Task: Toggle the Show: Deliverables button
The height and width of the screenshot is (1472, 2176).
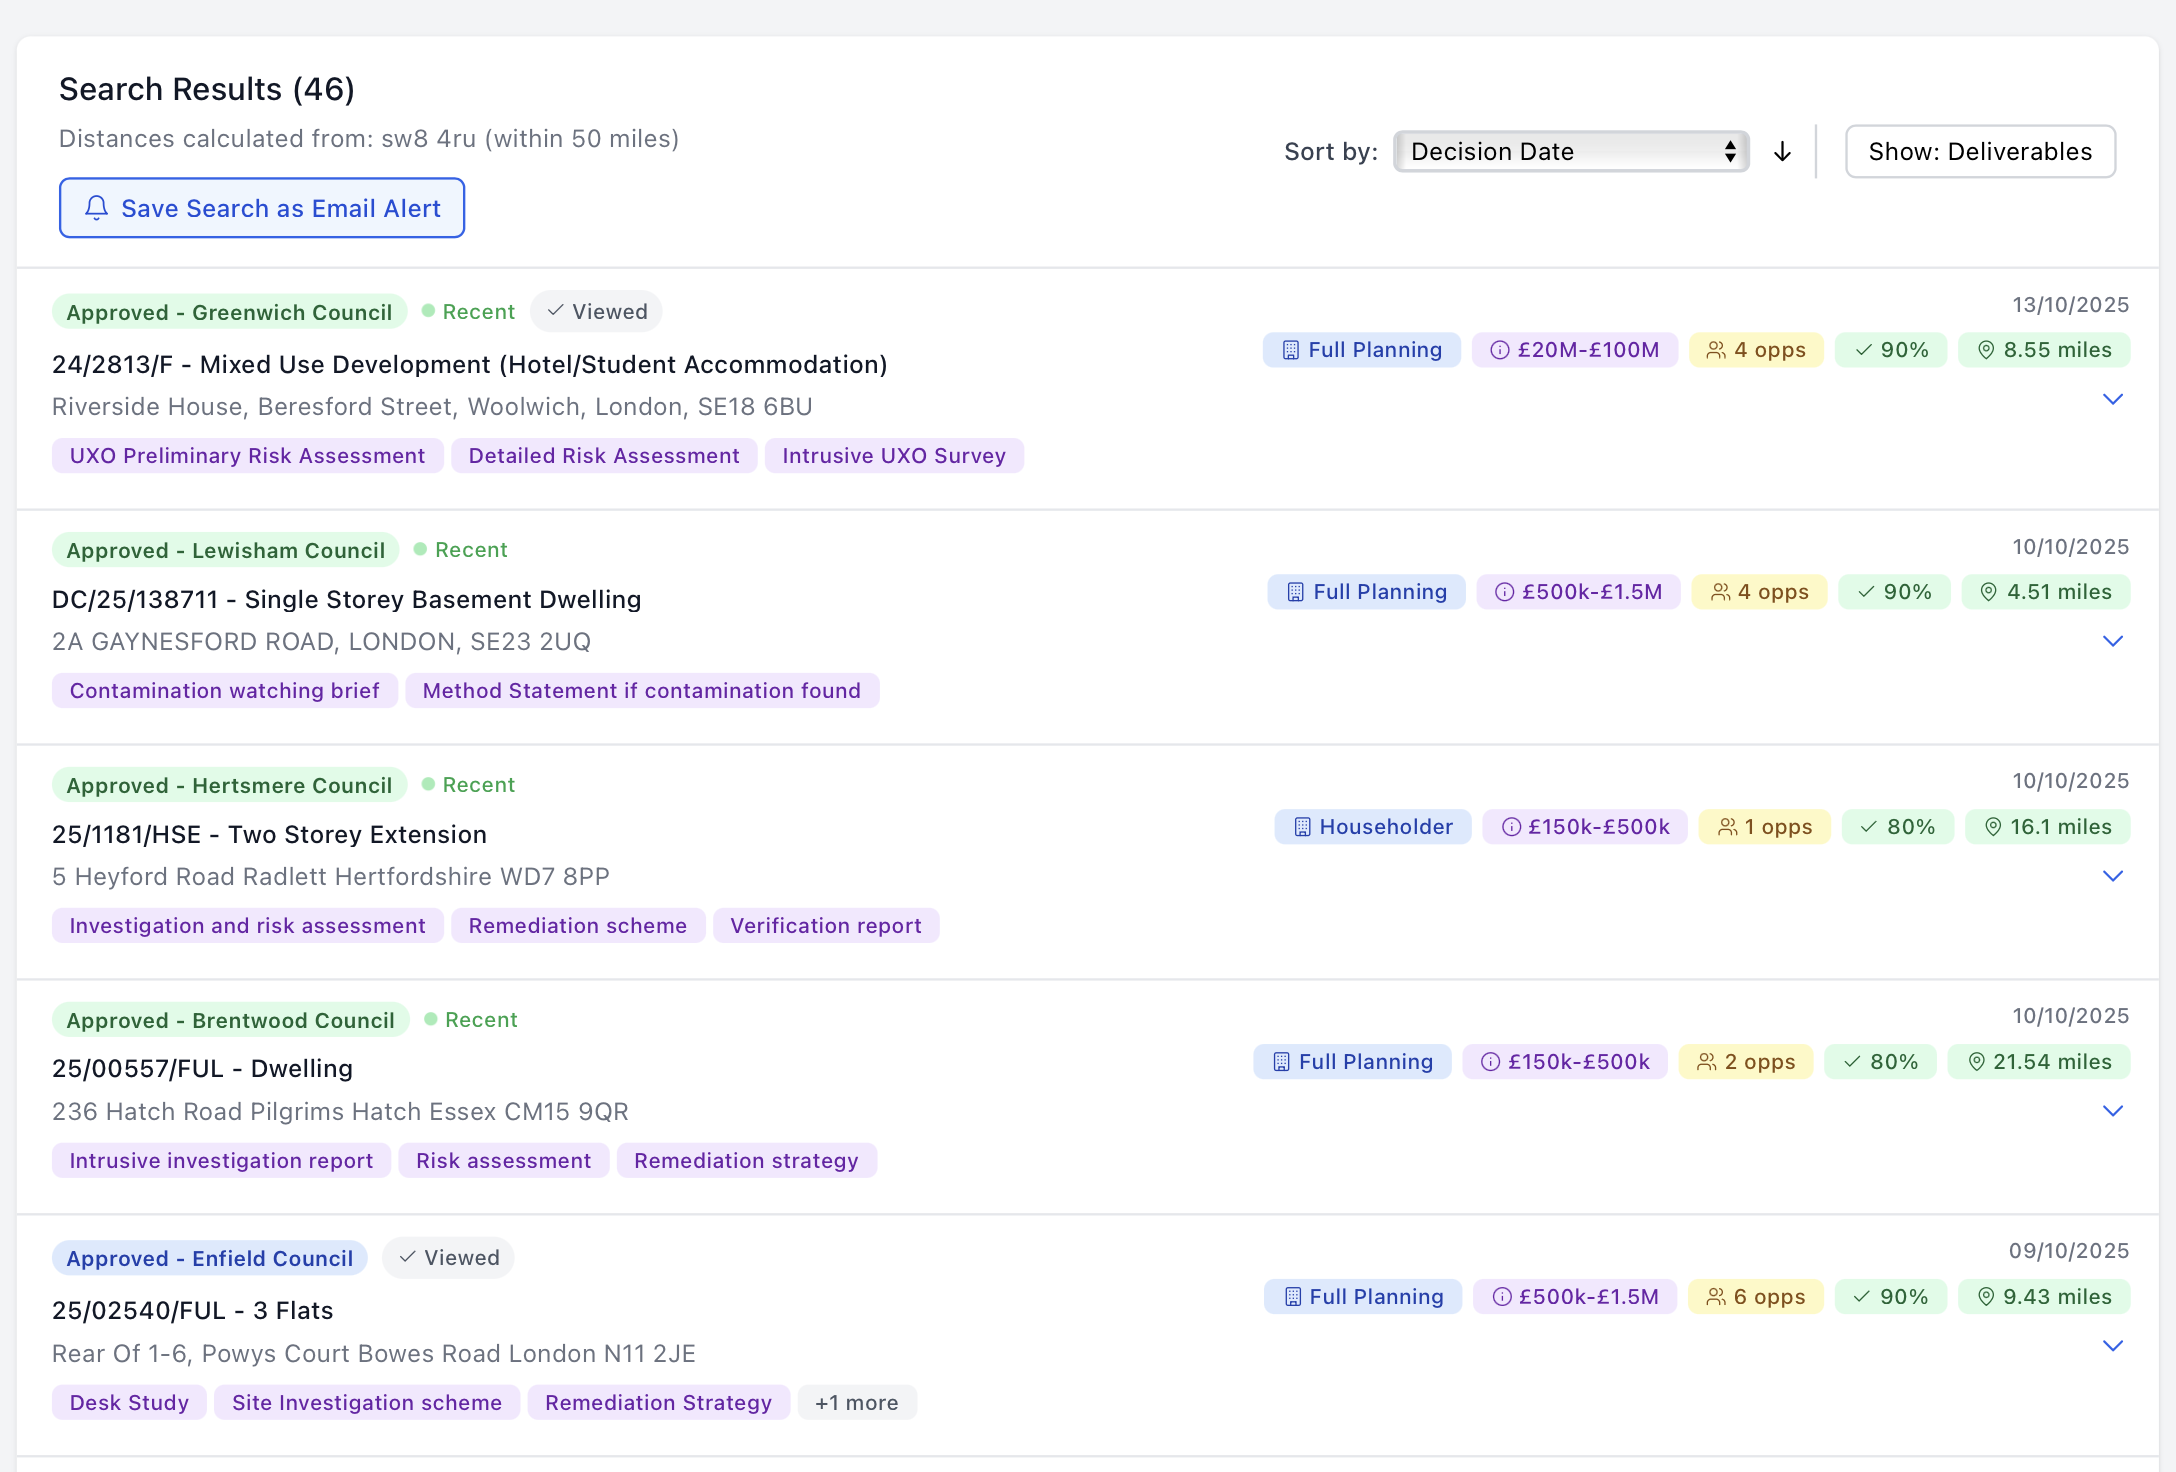Action: pyautogui.click(x=1980, y=152)
